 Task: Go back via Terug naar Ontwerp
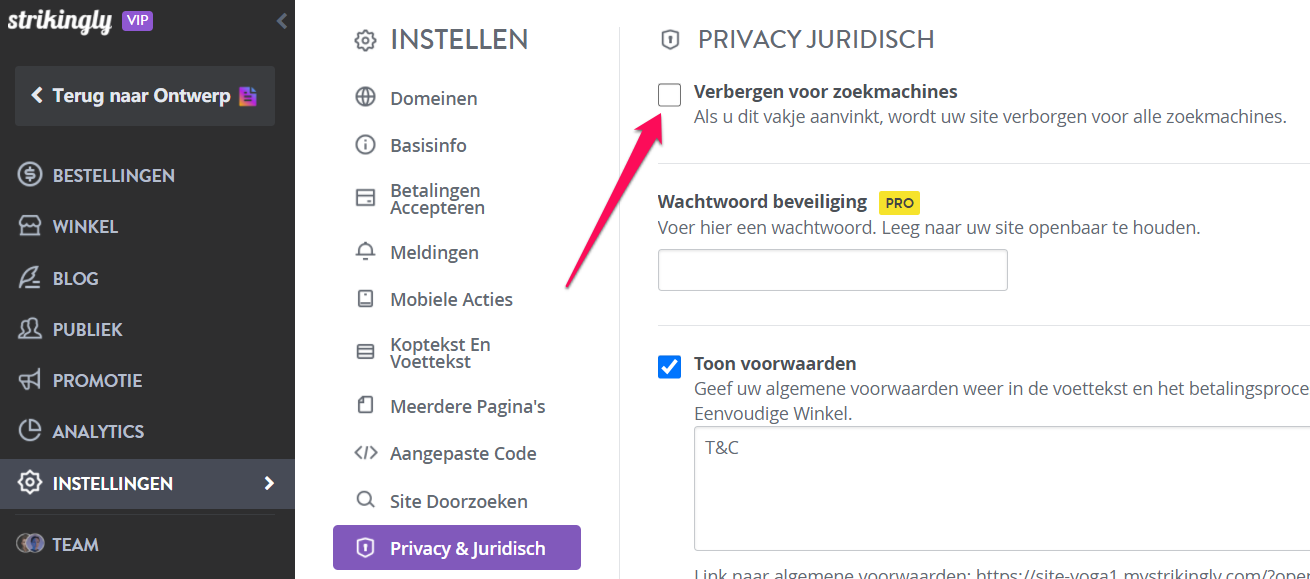(x=145, y=96)
